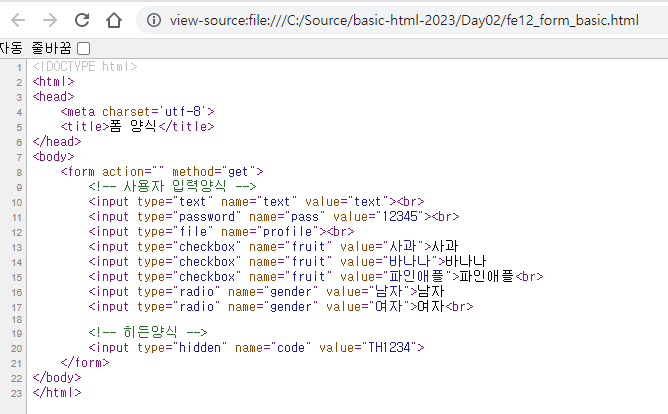Click the closing </html> tag
668x414 pixels.
click(x=57, y=392)
